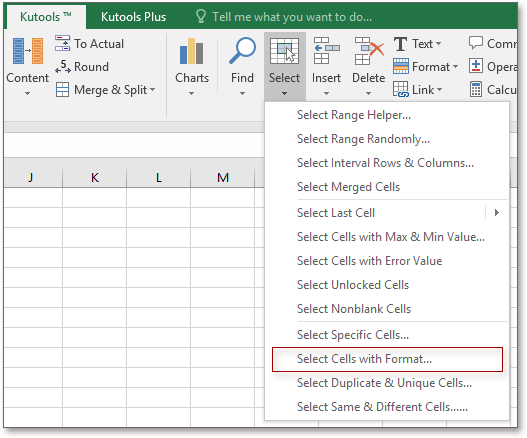527x438 pixels.
Task: Click the Delete cells icon
Action: pyautogui.click(x=369, y=50)
